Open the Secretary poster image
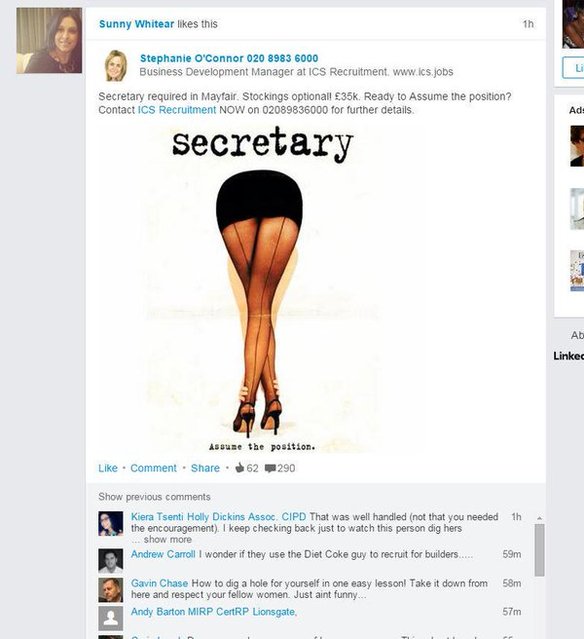Viewport: 584px width, 639px height. (261, 288)
